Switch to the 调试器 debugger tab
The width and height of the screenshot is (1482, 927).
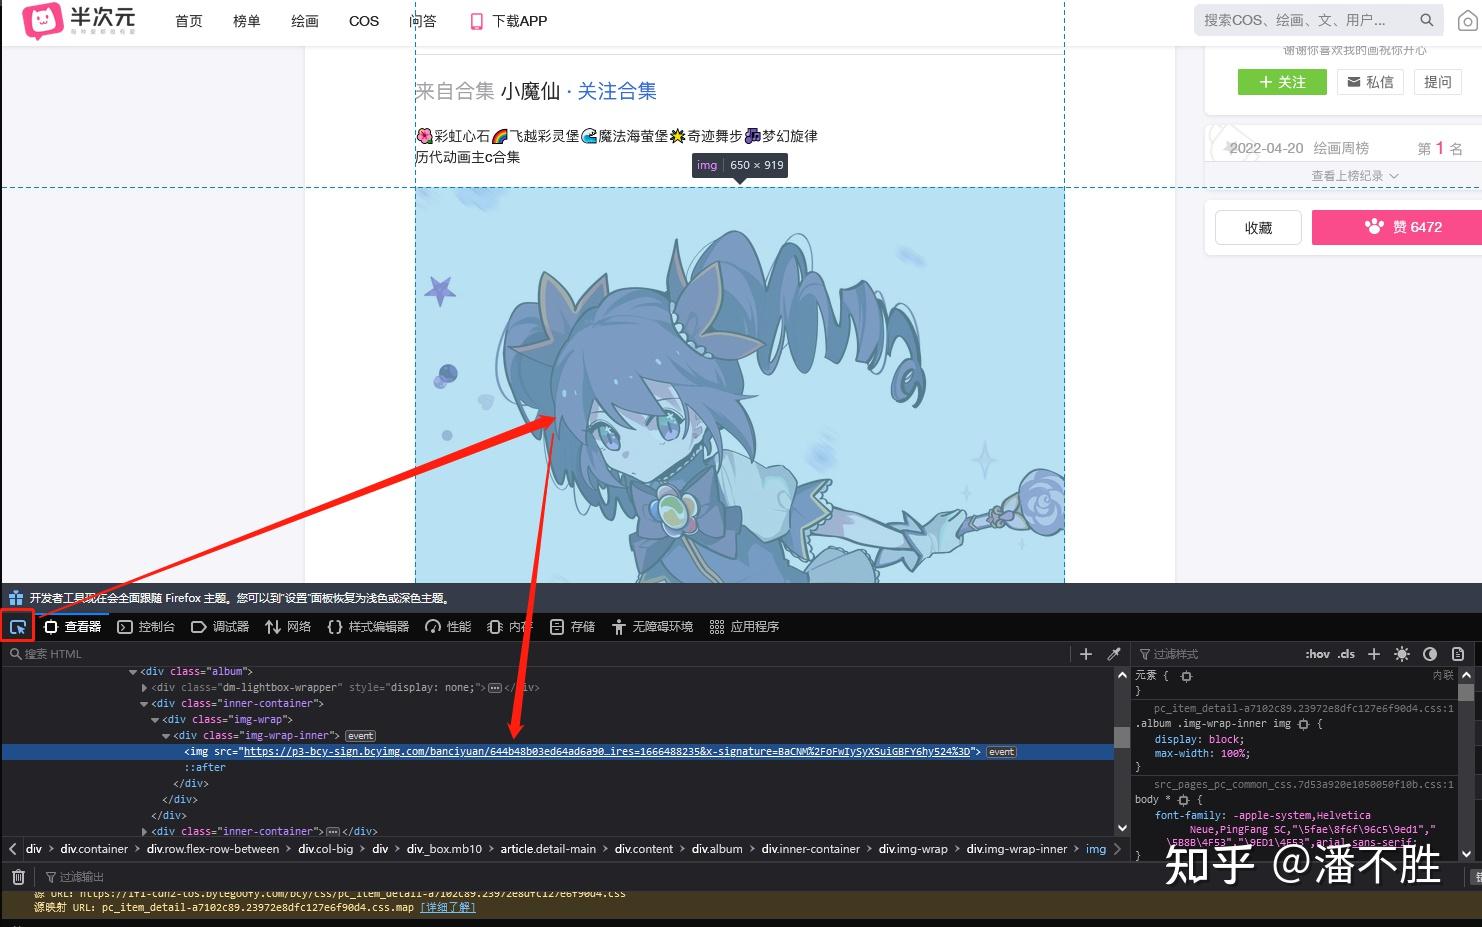pyautogui.click(x=220, y=627)
